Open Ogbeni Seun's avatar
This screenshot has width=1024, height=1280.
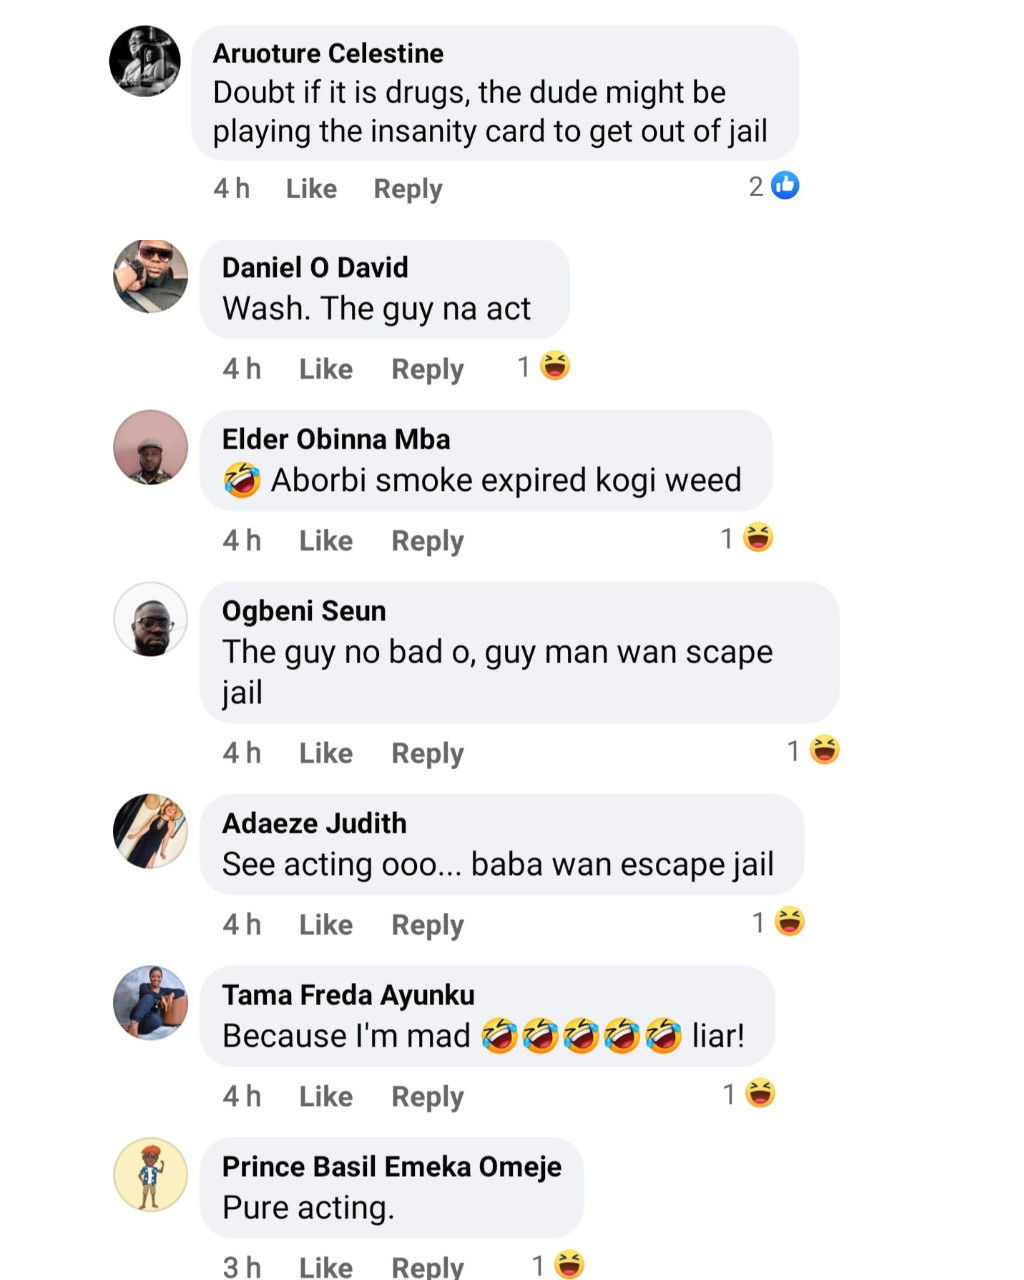[x=151, y=620]
